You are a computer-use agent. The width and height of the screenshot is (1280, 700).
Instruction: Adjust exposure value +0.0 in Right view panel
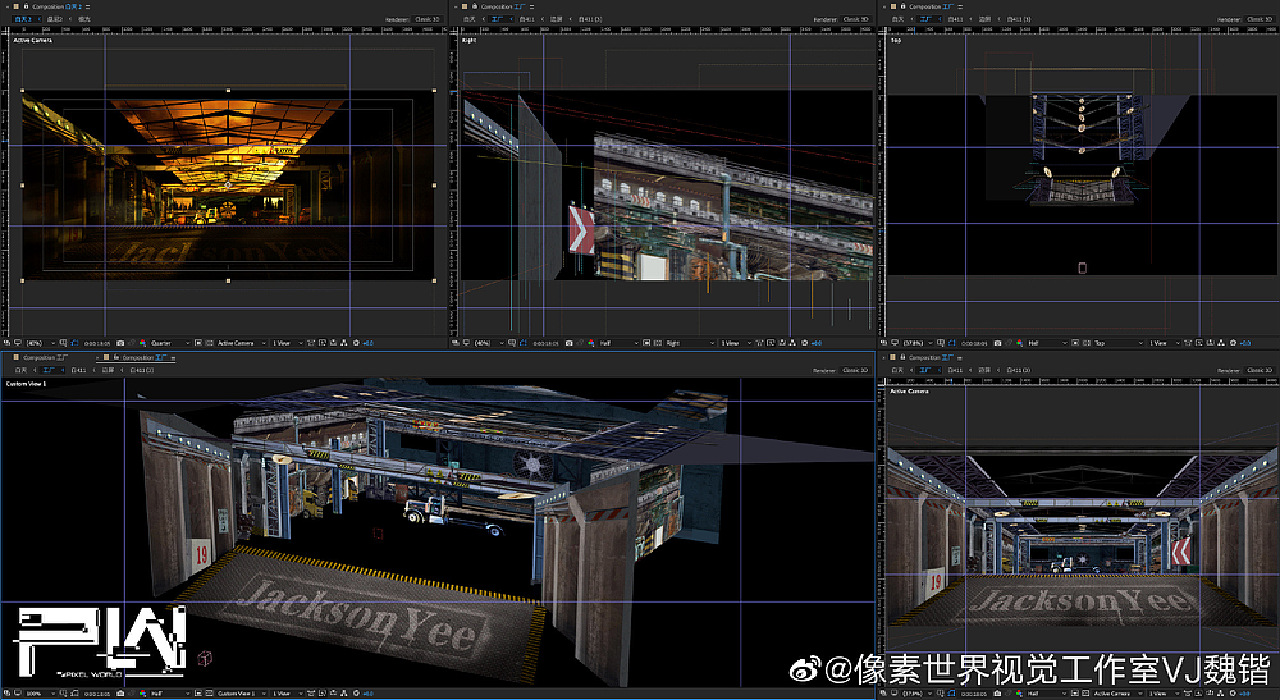coord(816,343)
